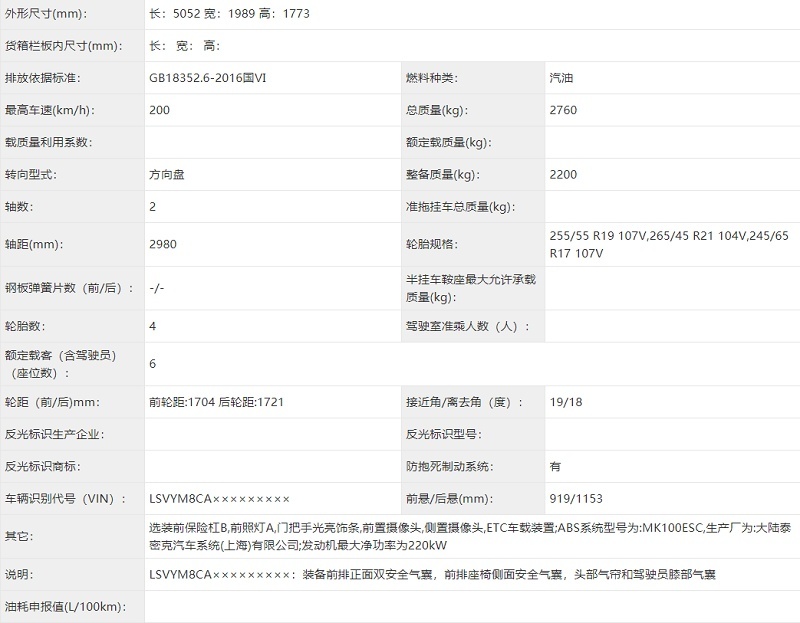Click the 油耗申报值(L/100km) label
The height and width of the screenshot is (623, 800).
(x=66, y=607)
